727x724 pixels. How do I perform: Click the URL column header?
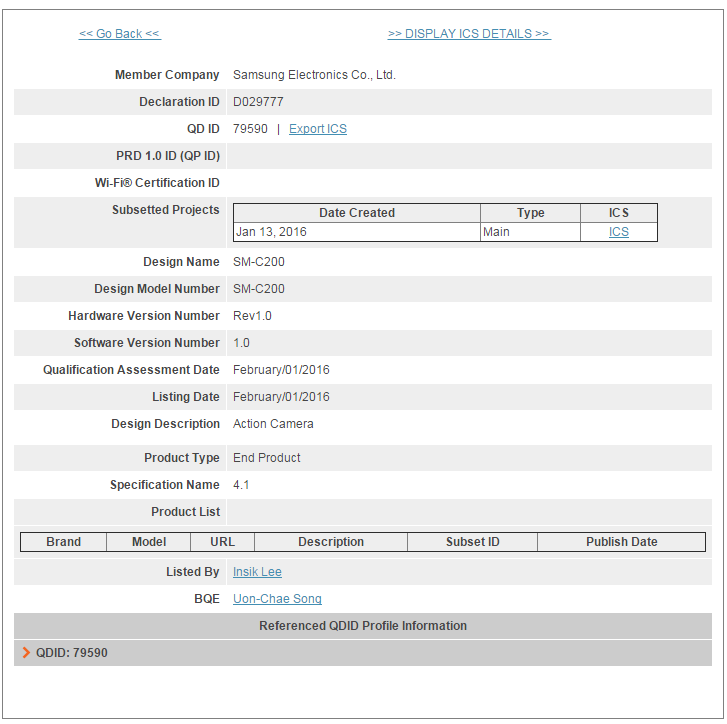click(222, 542)
